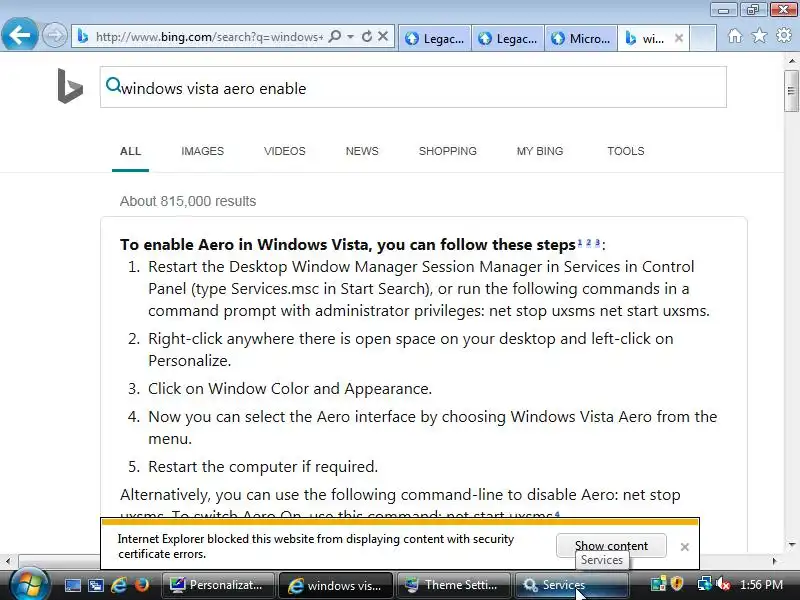Click the horizontal scrollbar right arrow
Viewport: 800px width, 600px height.
pos(775,561)
